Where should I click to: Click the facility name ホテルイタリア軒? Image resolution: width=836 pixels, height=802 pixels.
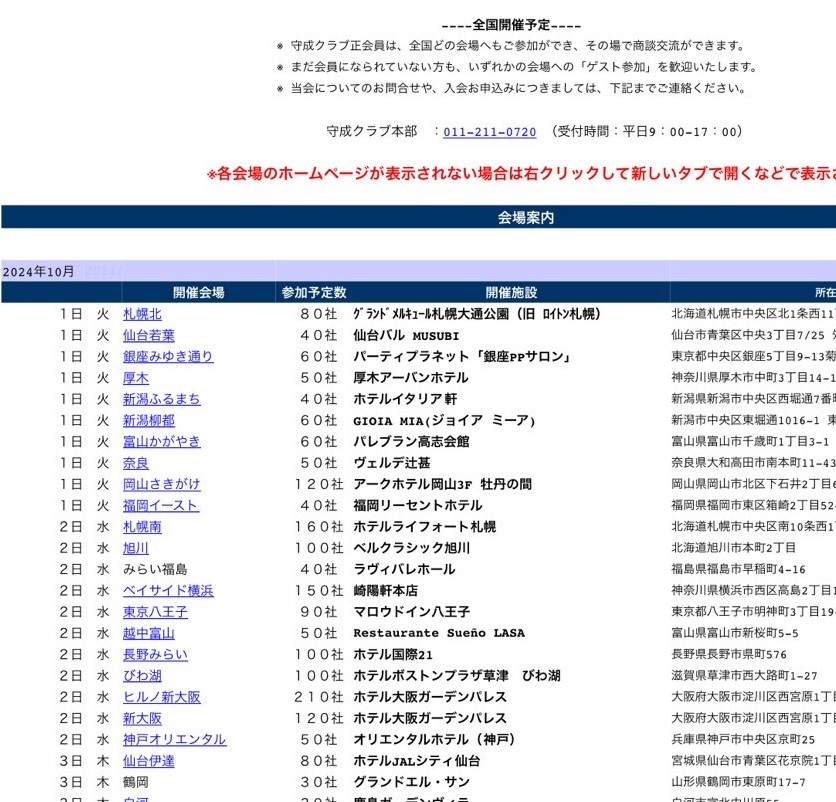coord(405,399)
